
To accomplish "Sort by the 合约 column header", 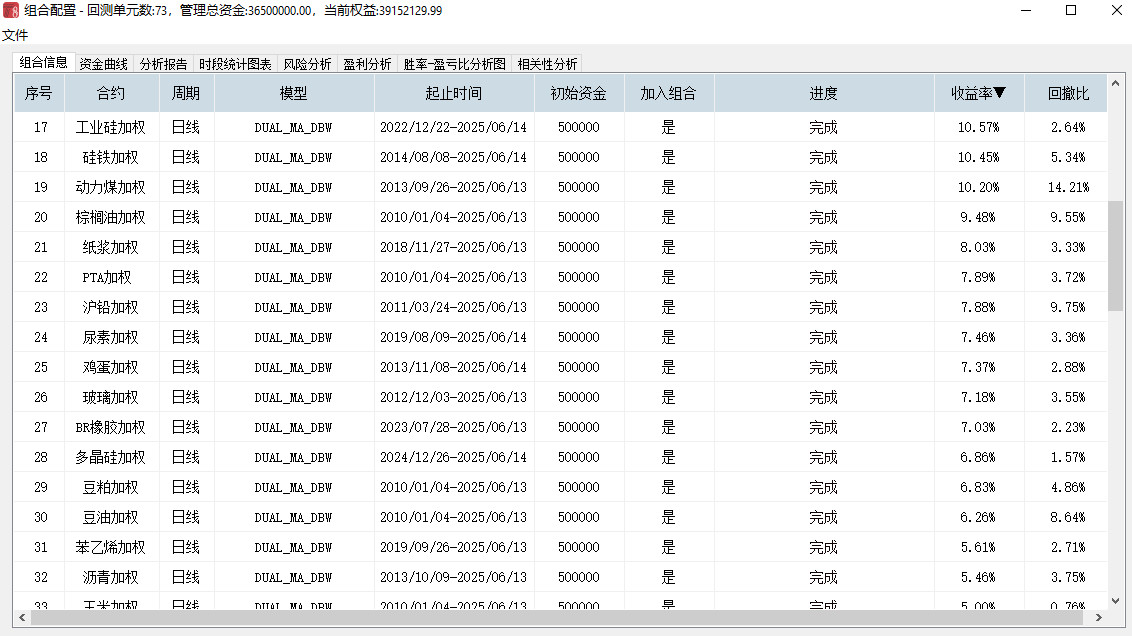I will pos(111,94).
